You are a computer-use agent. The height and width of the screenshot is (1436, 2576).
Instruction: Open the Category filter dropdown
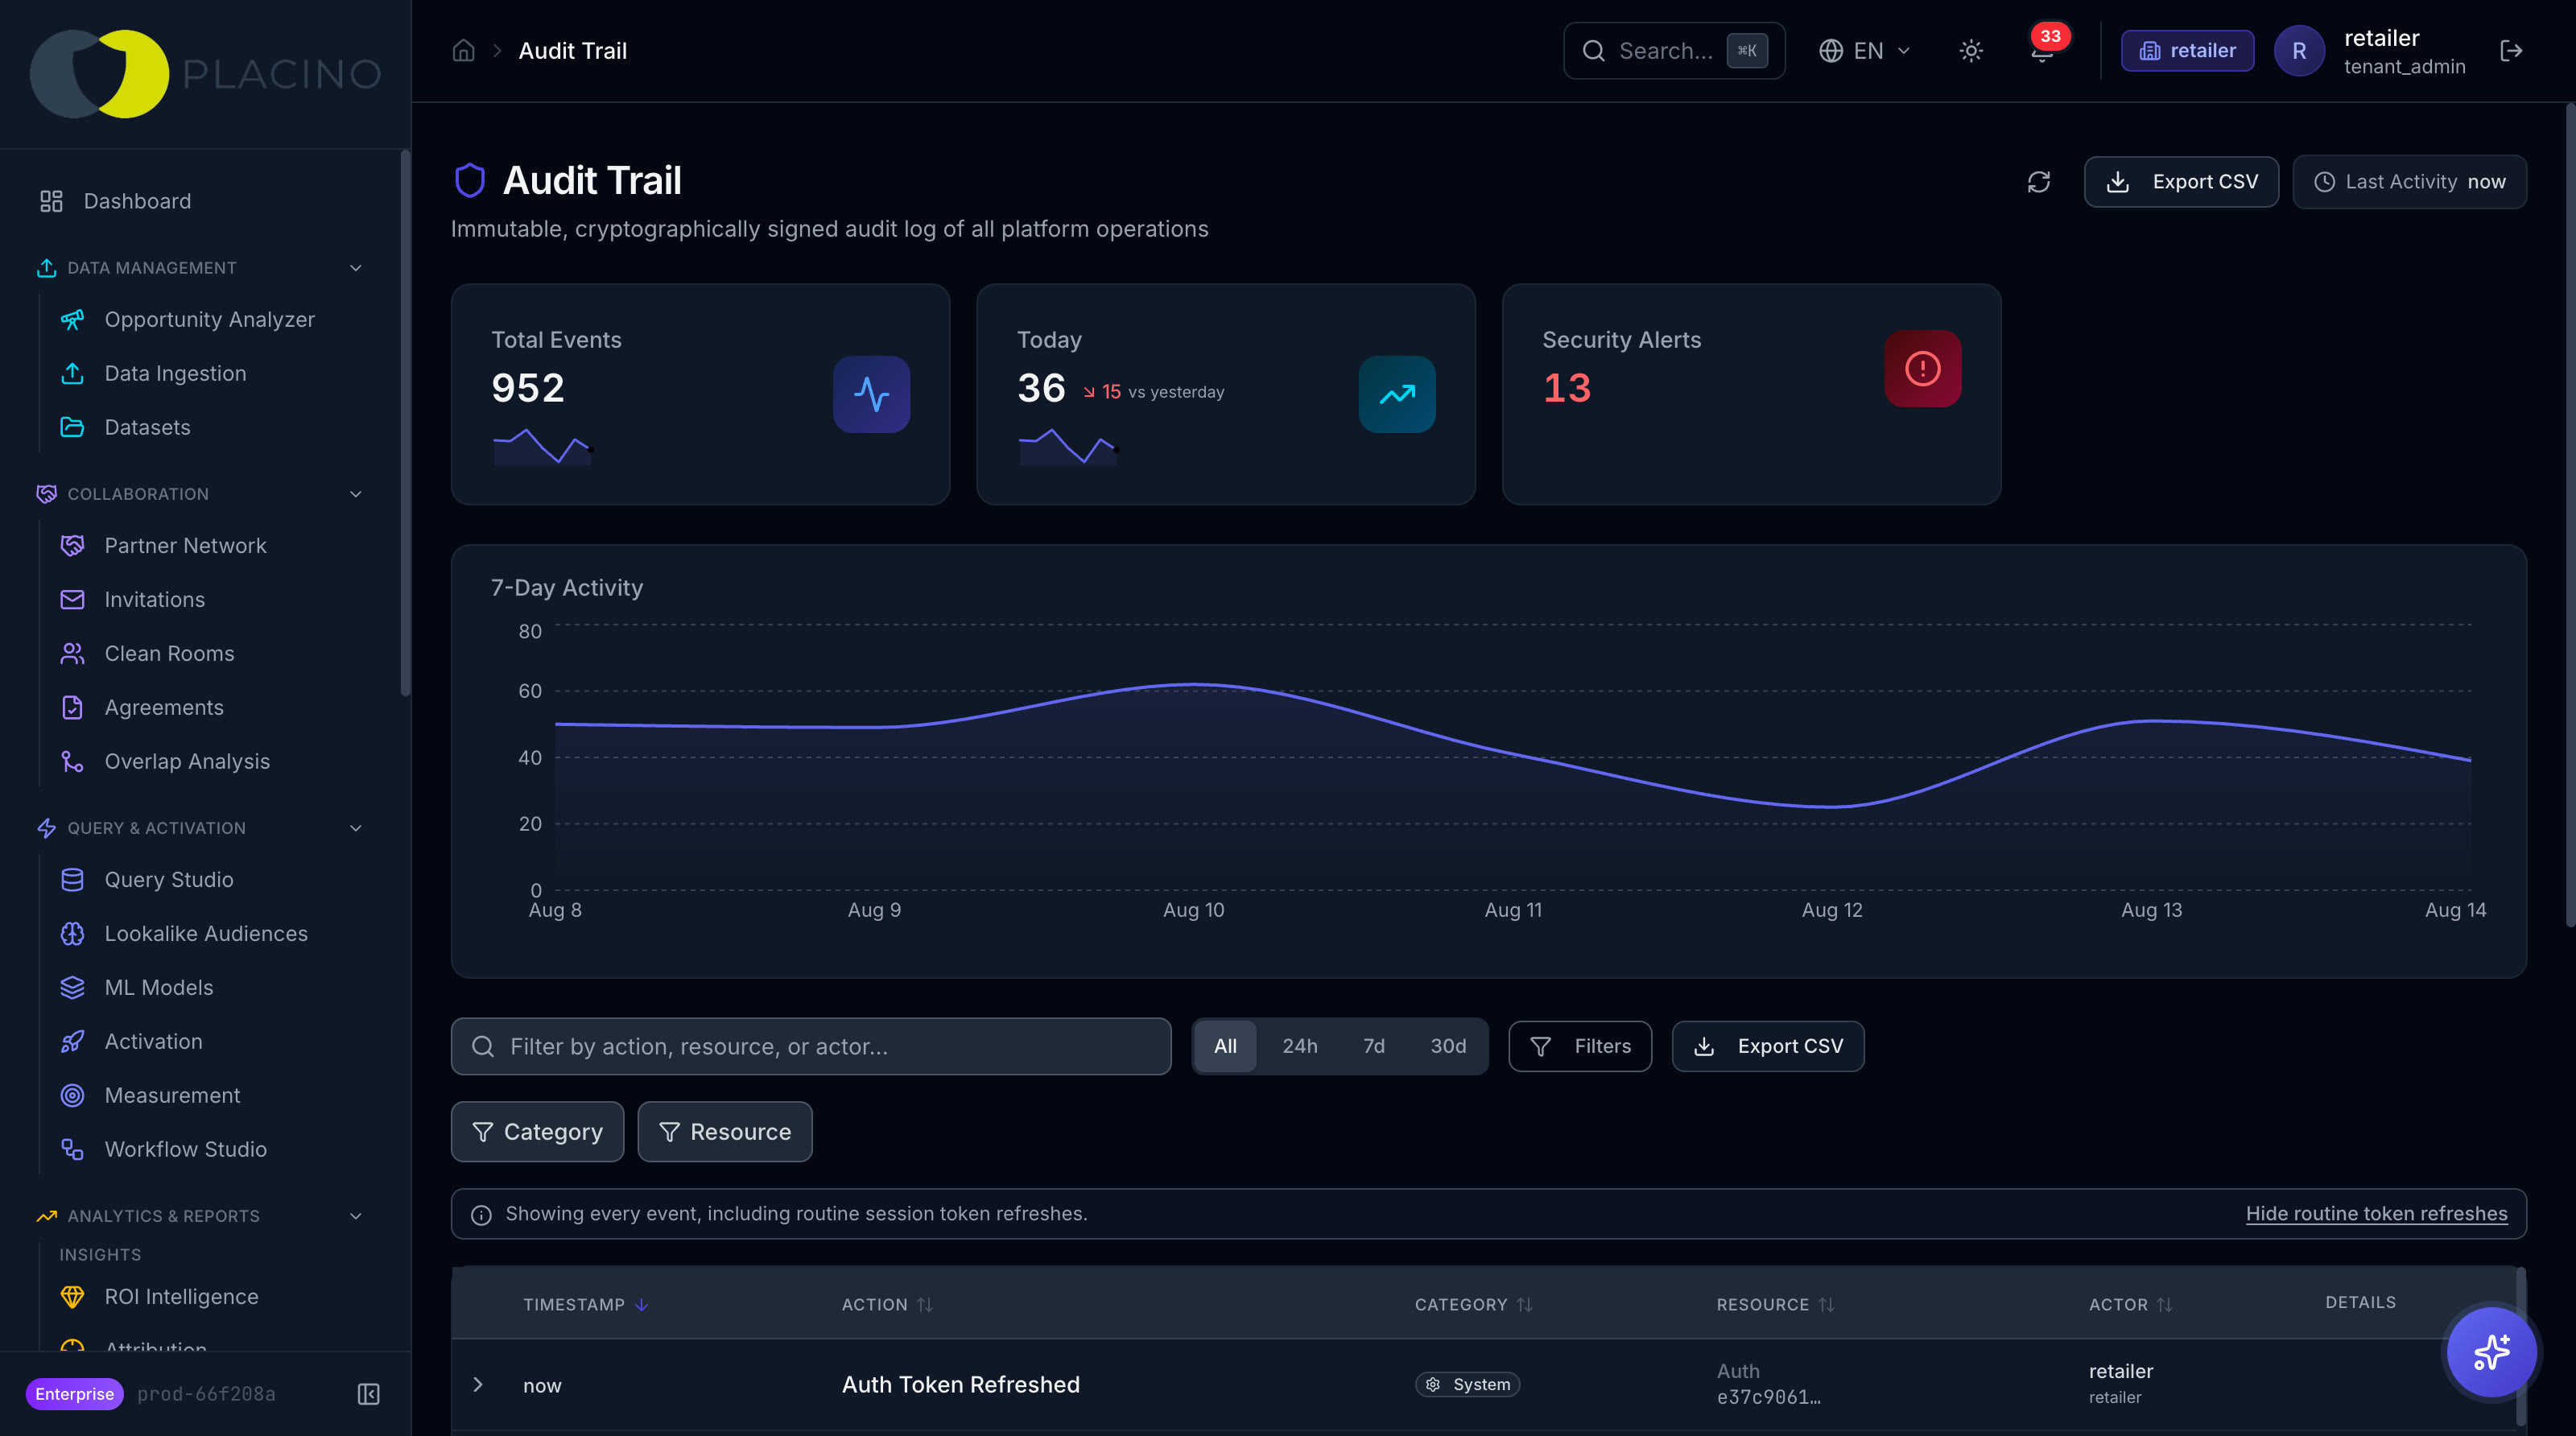[x=537, y=1131]
